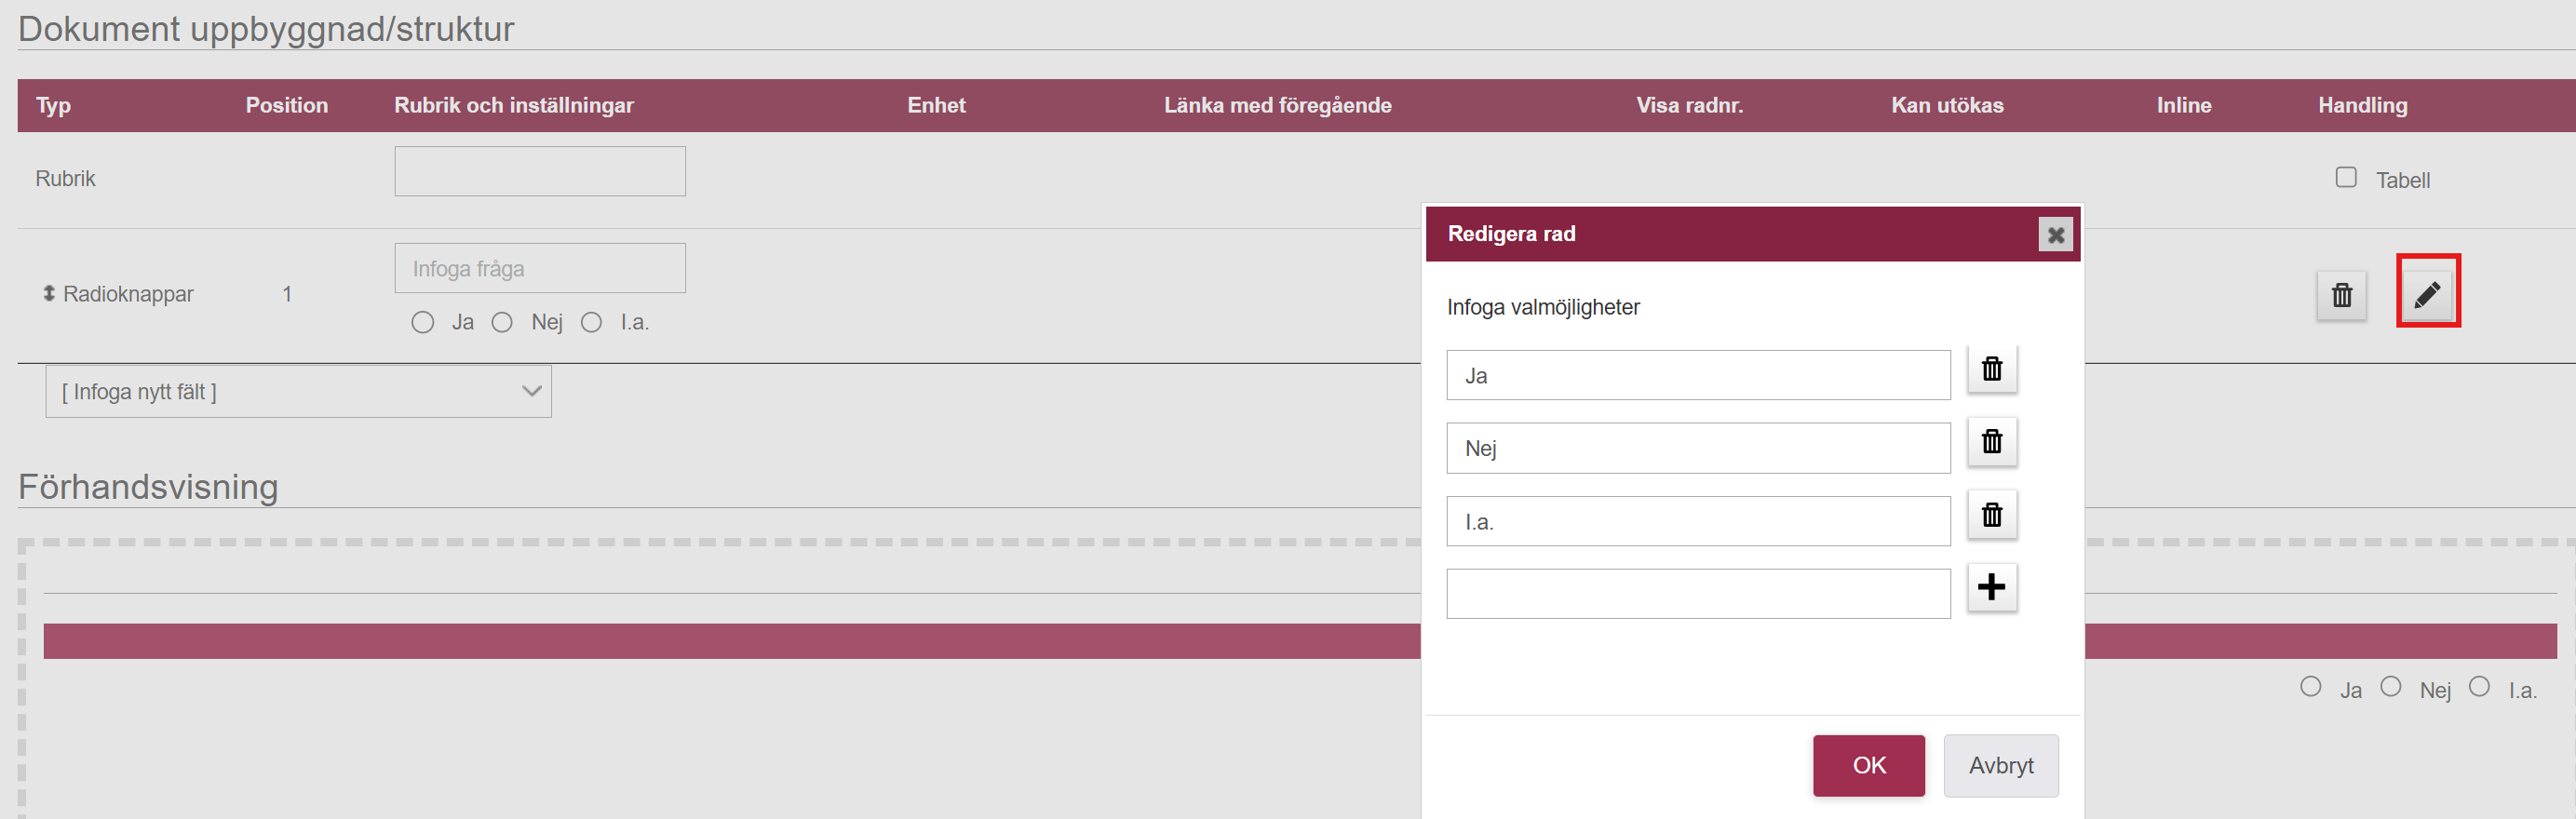Click the reorder arrows beside Radioknappar
2576x819 pixels.
click(x=48, y=293)
